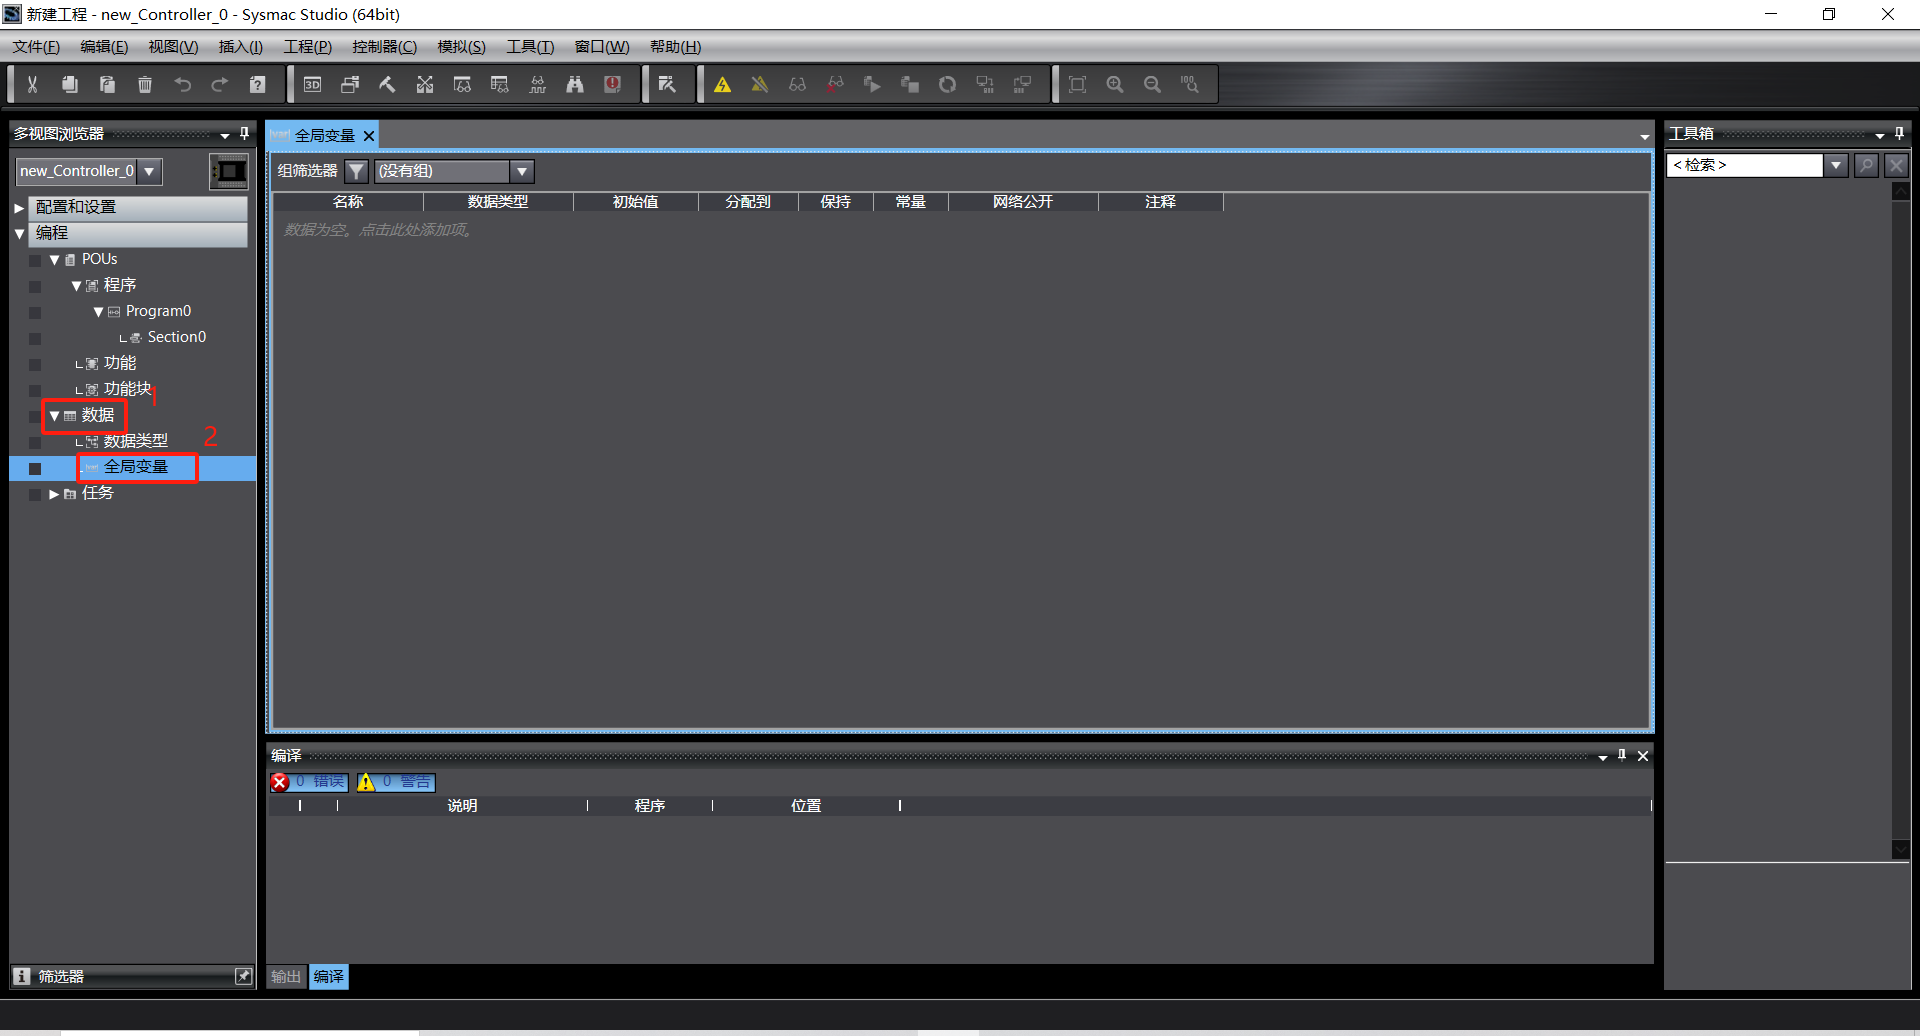The image size is (1920, 1036).
Task: Click the Zoom Out magnifier icon
Action: [1152, 85]
